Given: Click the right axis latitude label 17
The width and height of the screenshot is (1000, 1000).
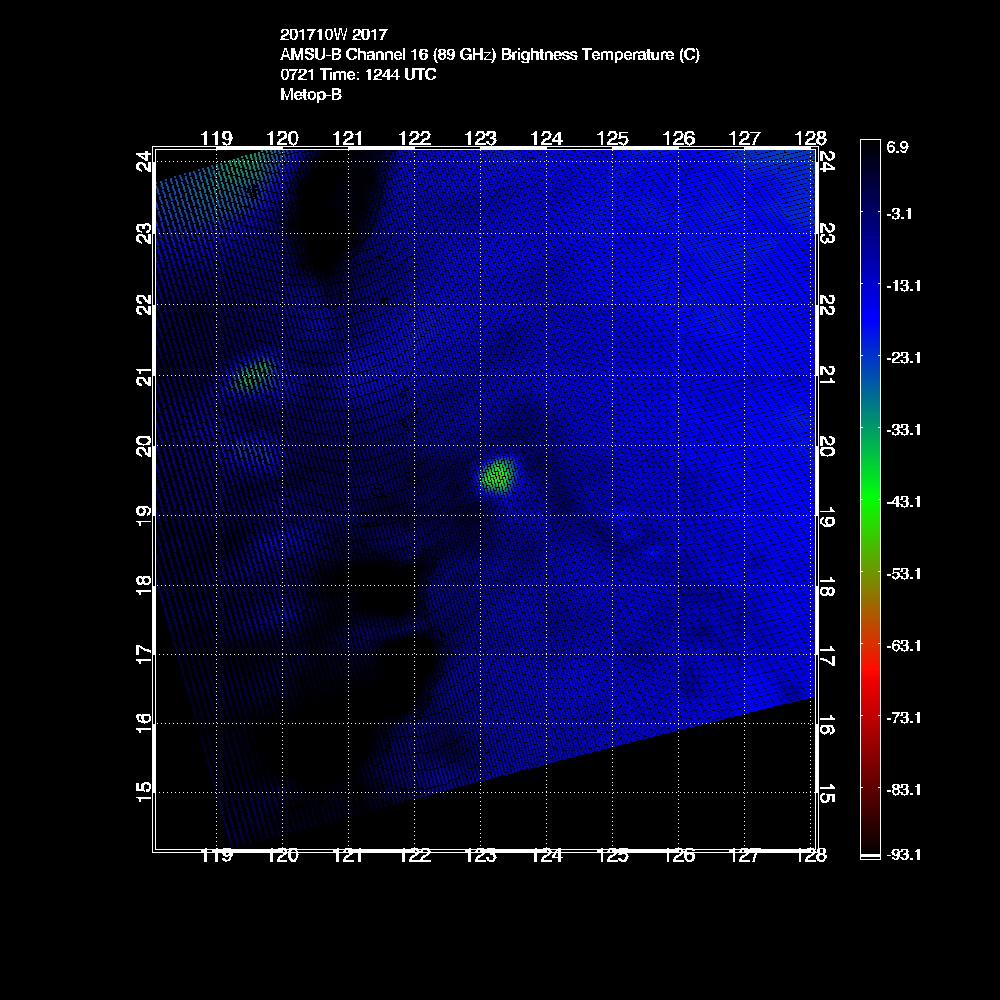Looking at the screenshot, I should pyautogui.click(x=826, y=656).
